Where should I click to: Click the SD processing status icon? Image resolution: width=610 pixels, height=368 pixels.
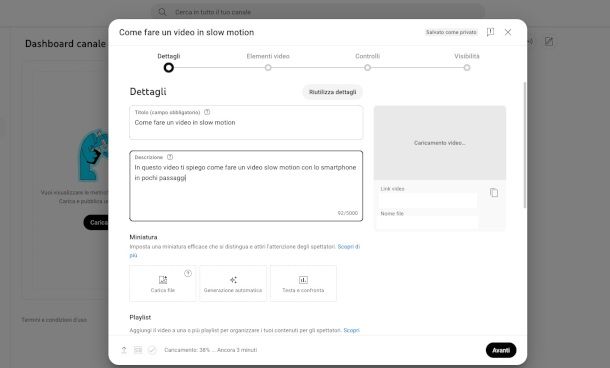point(138,350)
